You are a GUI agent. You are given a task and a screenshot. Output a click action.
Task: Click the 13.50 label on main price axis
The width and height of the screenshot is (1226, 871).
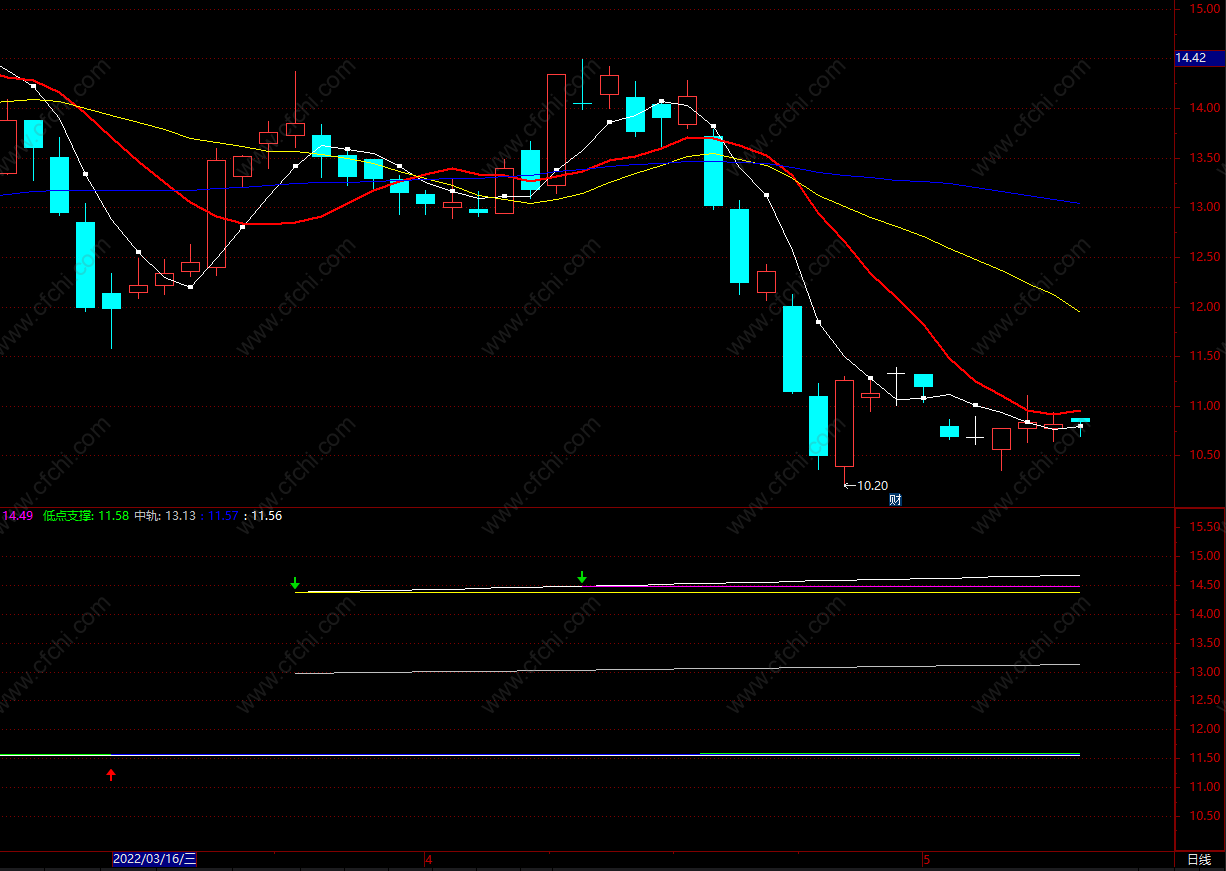point(1204,158)
